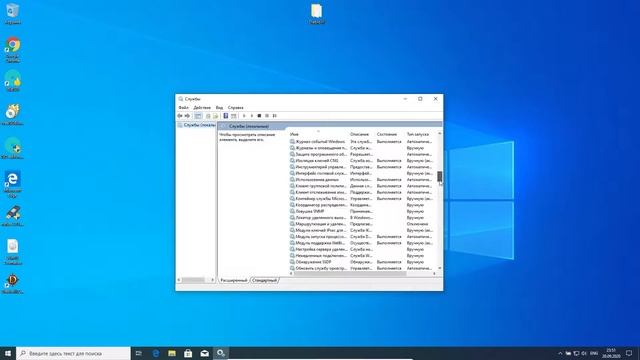Image resolution: width=640 pixels, height=360 pixels.
Task: Select the folder icon at desktop top
Action: click(x=317, y=13)
